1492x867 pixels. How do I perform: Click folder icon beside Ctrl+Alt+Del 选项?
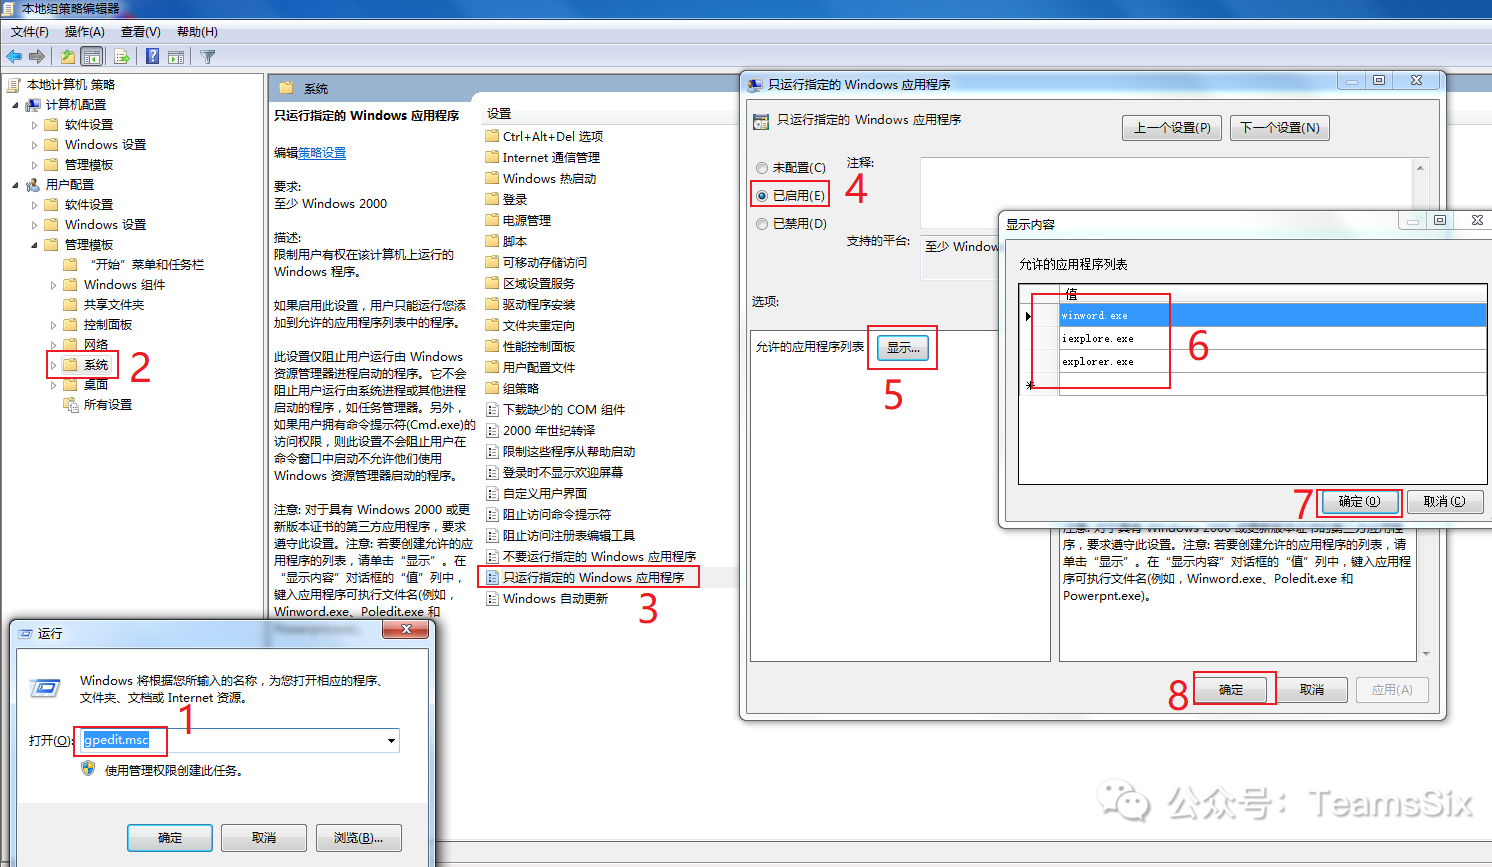(492, 136)
